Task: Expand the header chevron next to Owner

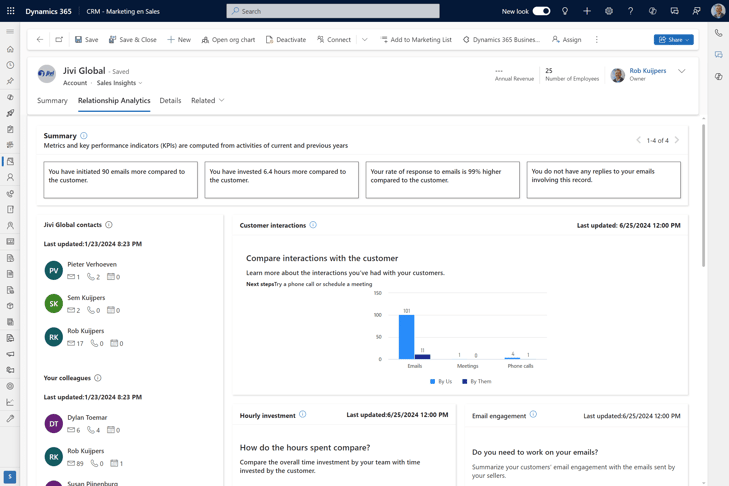Action: (x=682, y=71)
